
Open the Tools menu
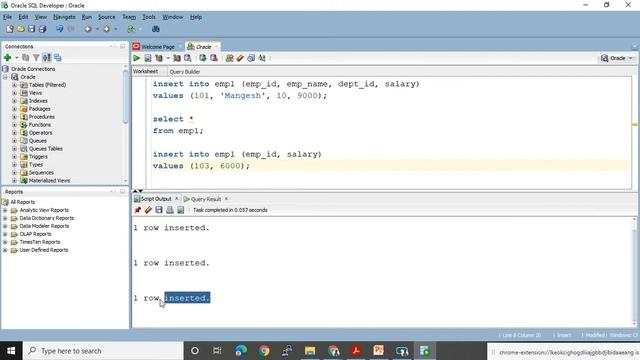(x=149, y=17)
